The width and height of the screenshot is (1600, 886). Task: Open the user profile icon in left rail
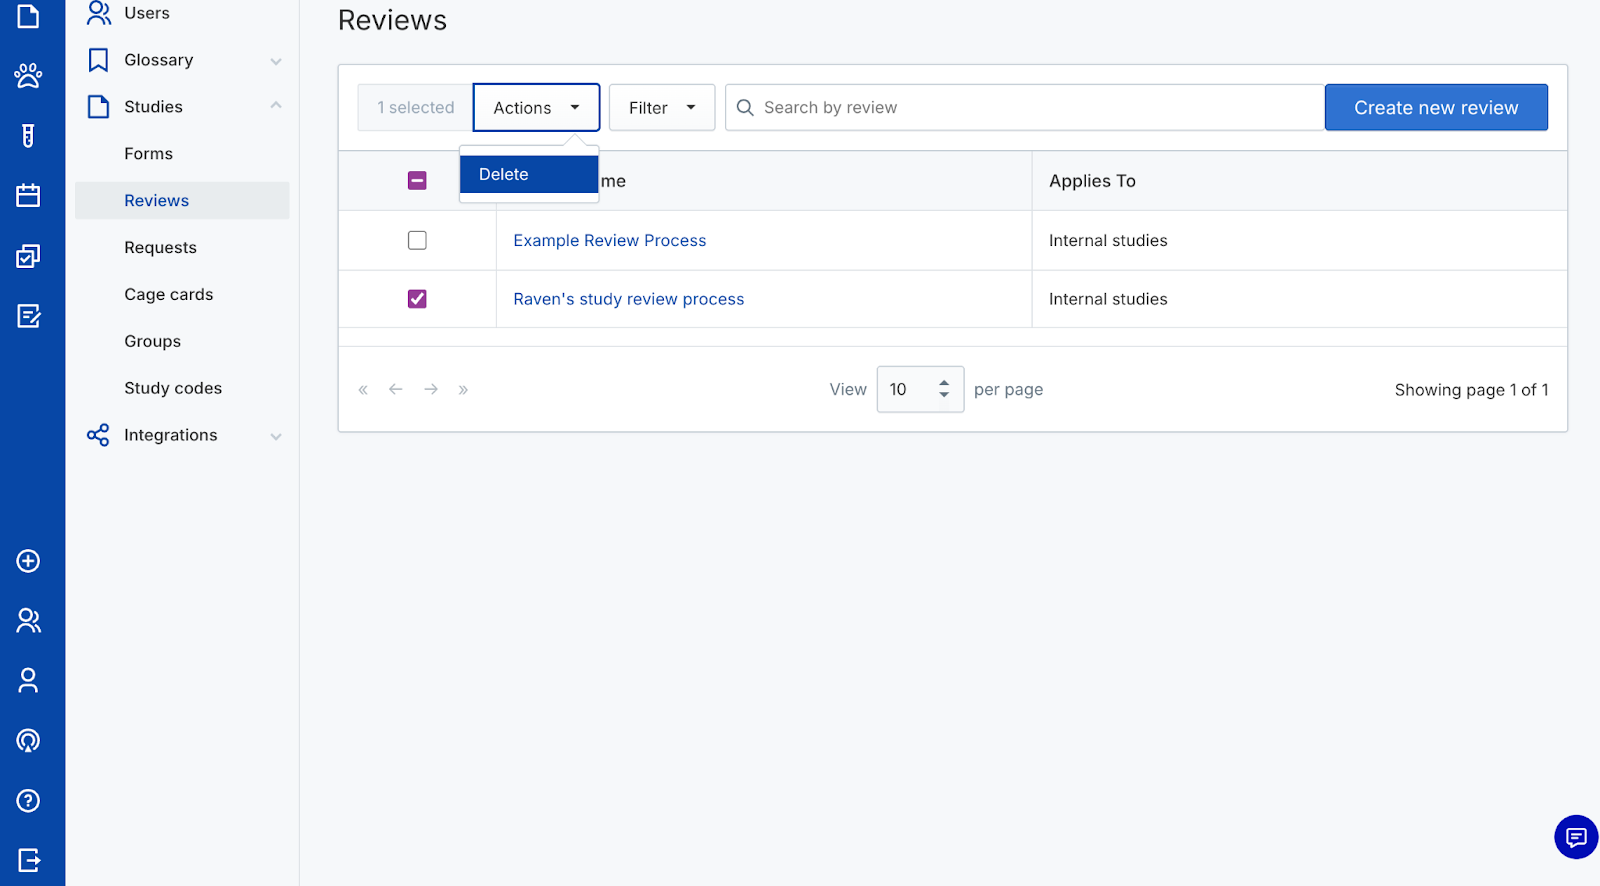click(x=28, y=681)
